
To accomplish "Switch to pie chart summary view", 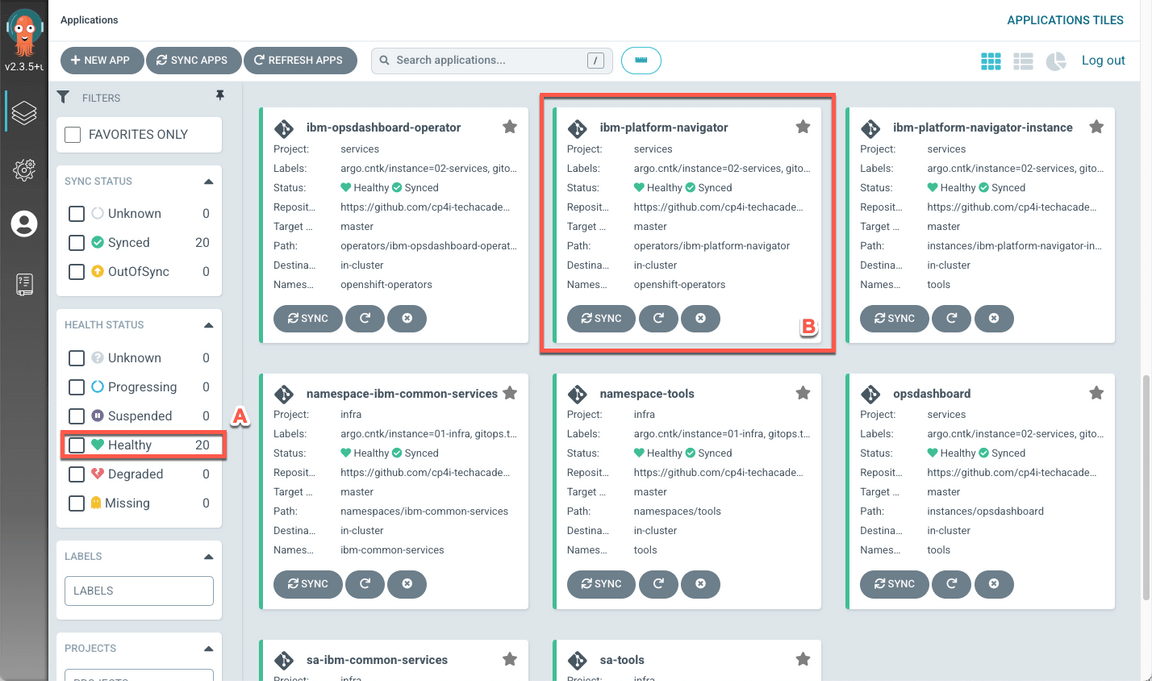I will tap(1056, 61).
